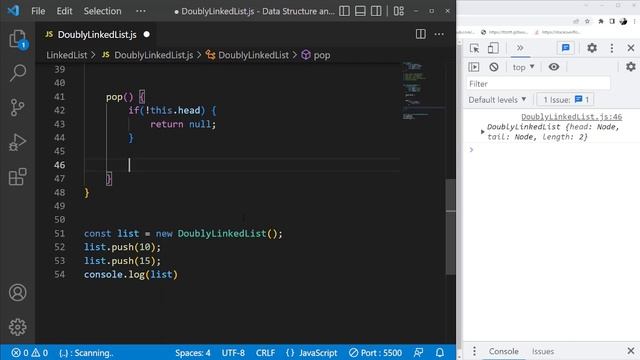Open the Accounts menu in activity bar

[18, 293]
